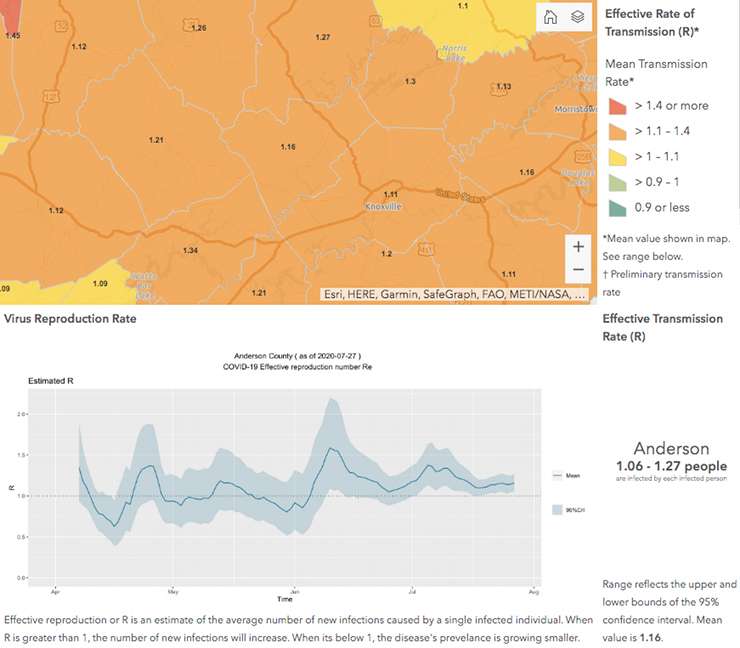
Task: Click the Morristown label on the map
Action: tap(575, 108)
